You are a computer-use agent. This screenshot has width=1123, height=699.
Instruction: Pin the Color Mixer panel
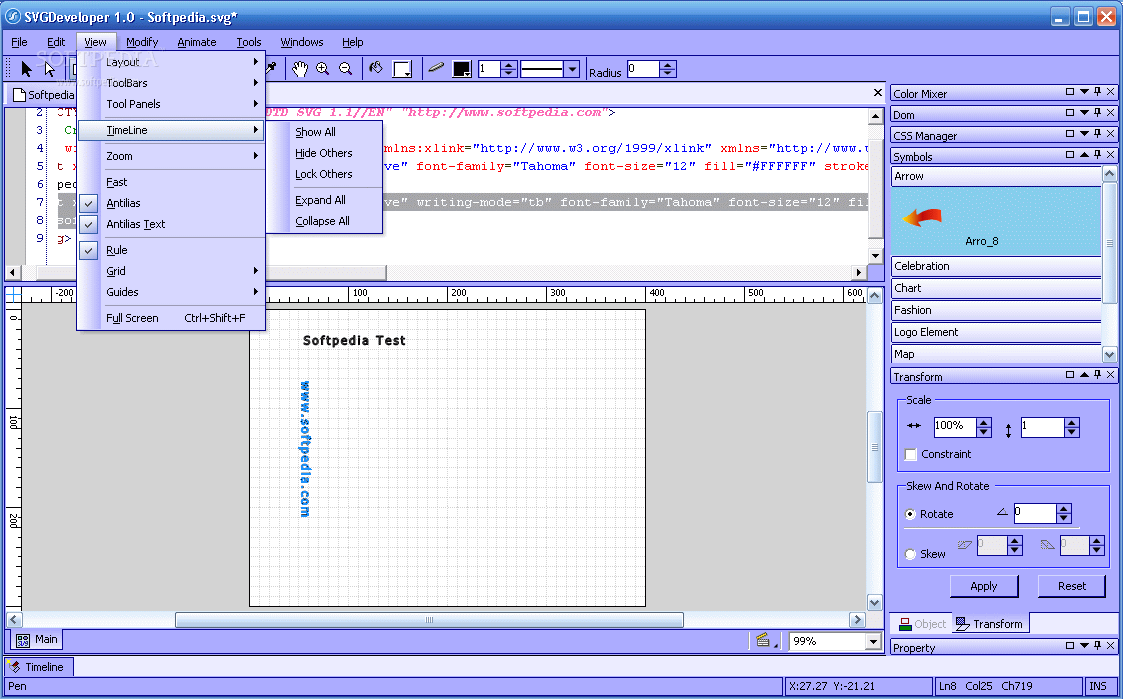[1097, 92]
